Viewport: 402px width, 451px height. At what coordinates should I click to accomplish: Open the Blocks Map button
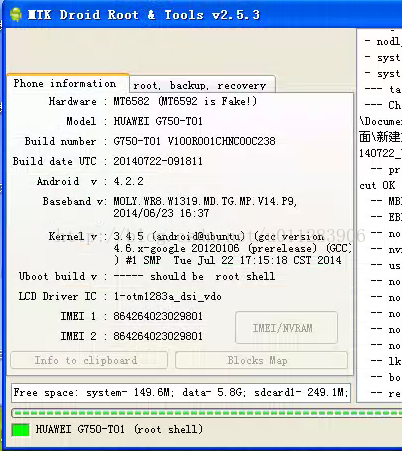click(x=261, y=360)
